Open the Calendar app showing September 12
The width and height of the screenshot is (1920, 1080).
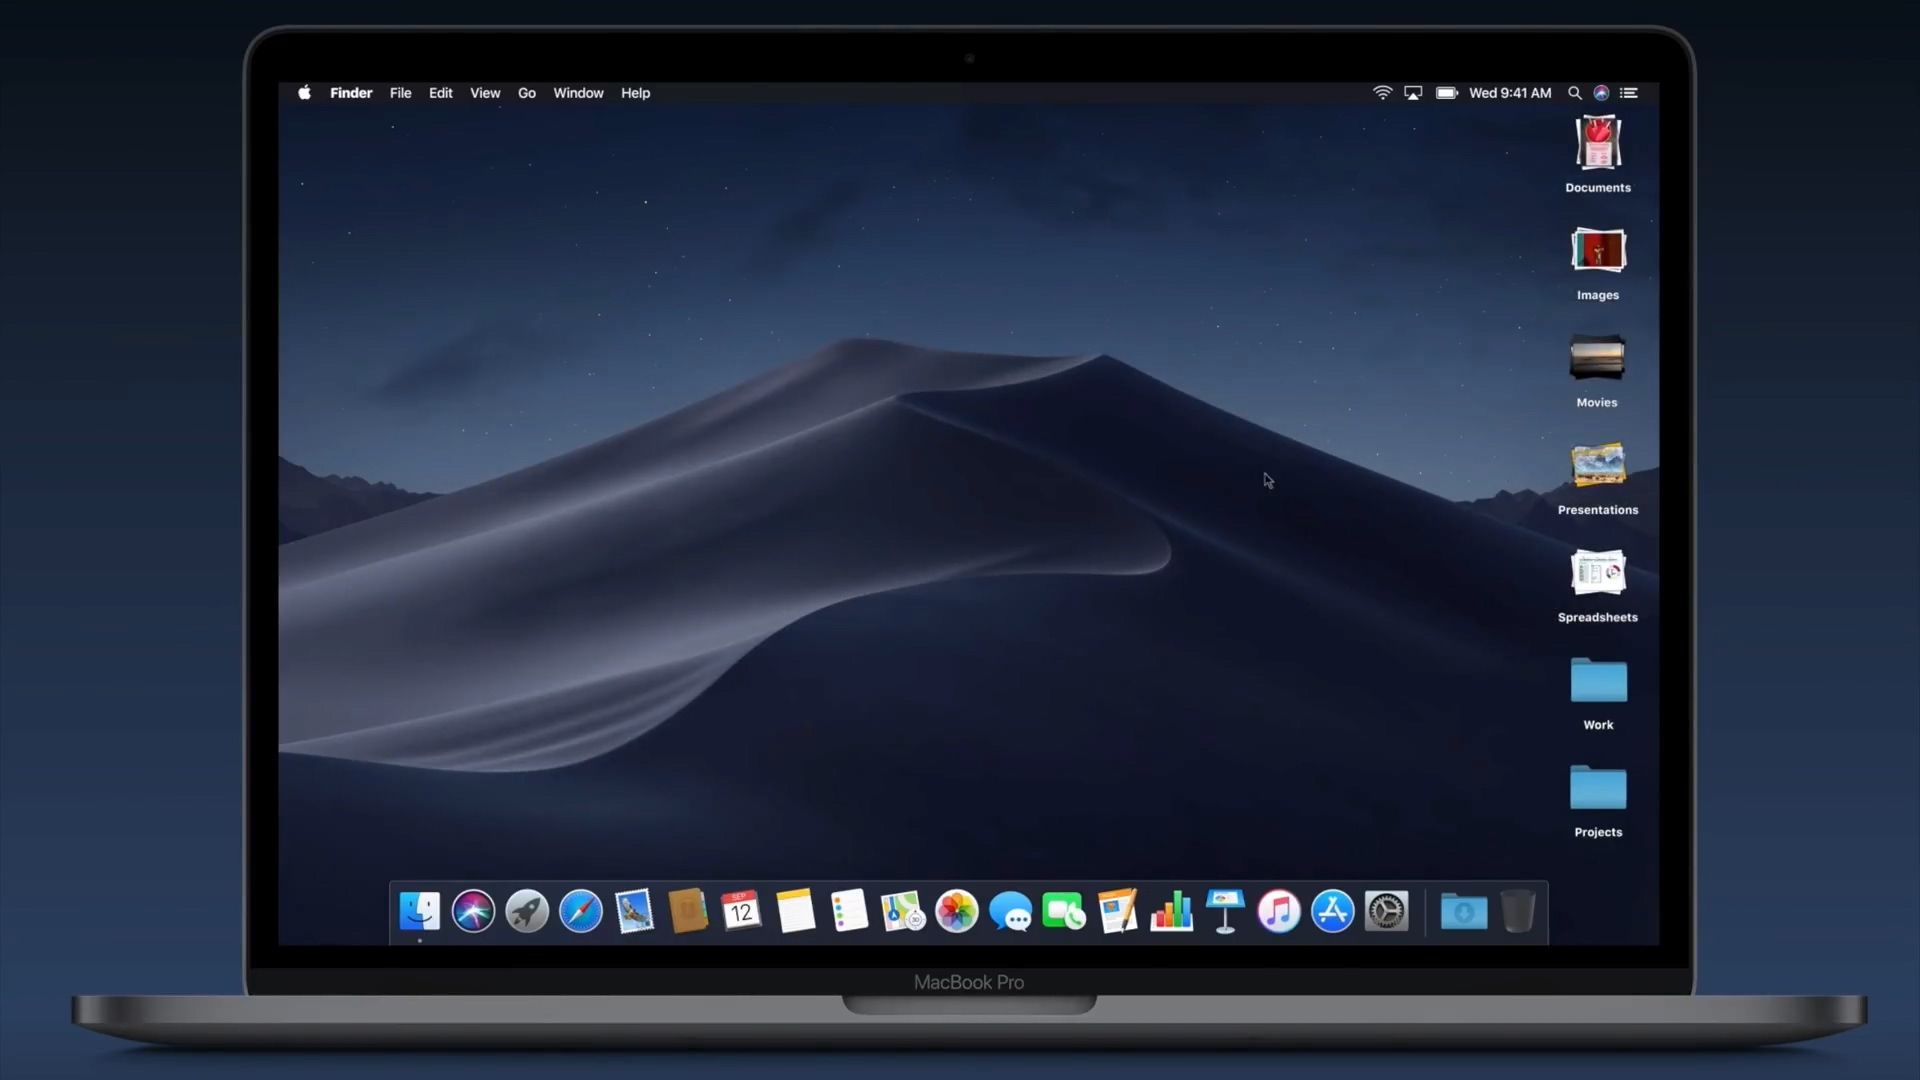[741, 911]
